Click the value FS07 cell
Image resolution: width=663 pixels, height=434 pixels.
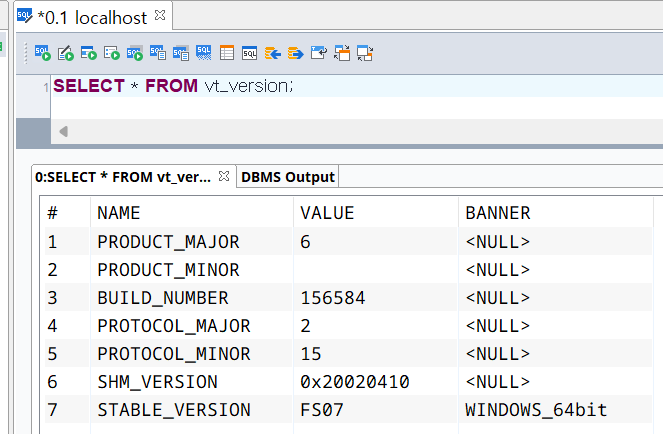tap(375, 409)
